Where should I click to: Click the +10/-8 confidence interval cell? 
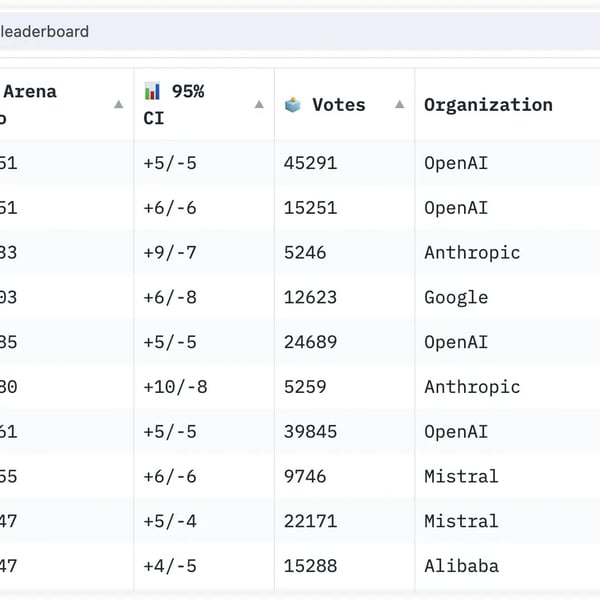(x=175, y=387)
